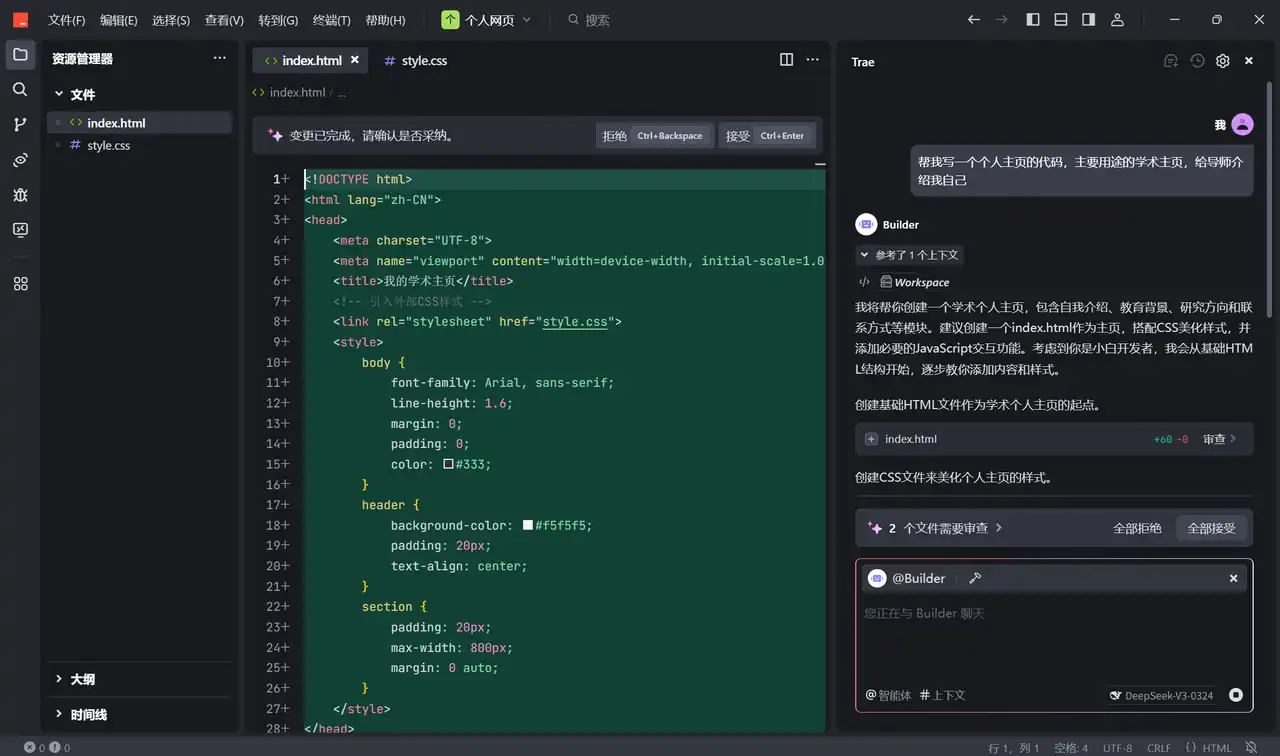The height and width of the screenshot is (756, 1280).
Task: Open Trae panel settings gear
Action: tap(1222, 61)
